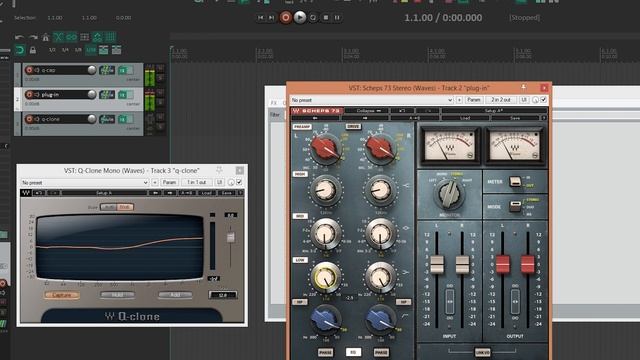Toggle grid lines icon in toolbar

(111, 38)
